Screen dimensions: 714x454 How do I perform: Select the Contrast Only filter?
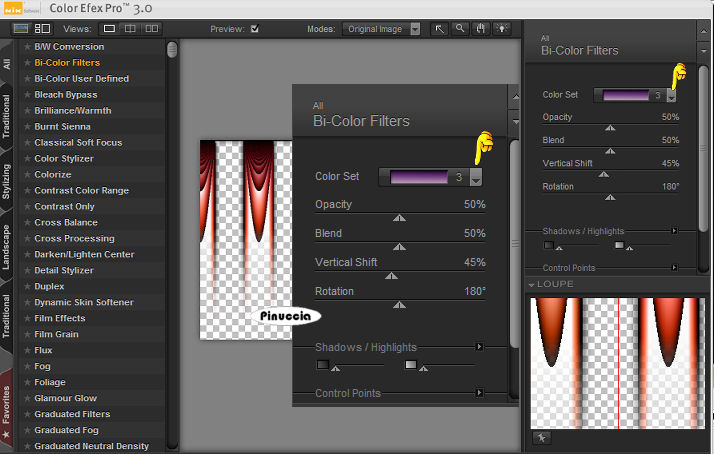[x=64, y=206]
